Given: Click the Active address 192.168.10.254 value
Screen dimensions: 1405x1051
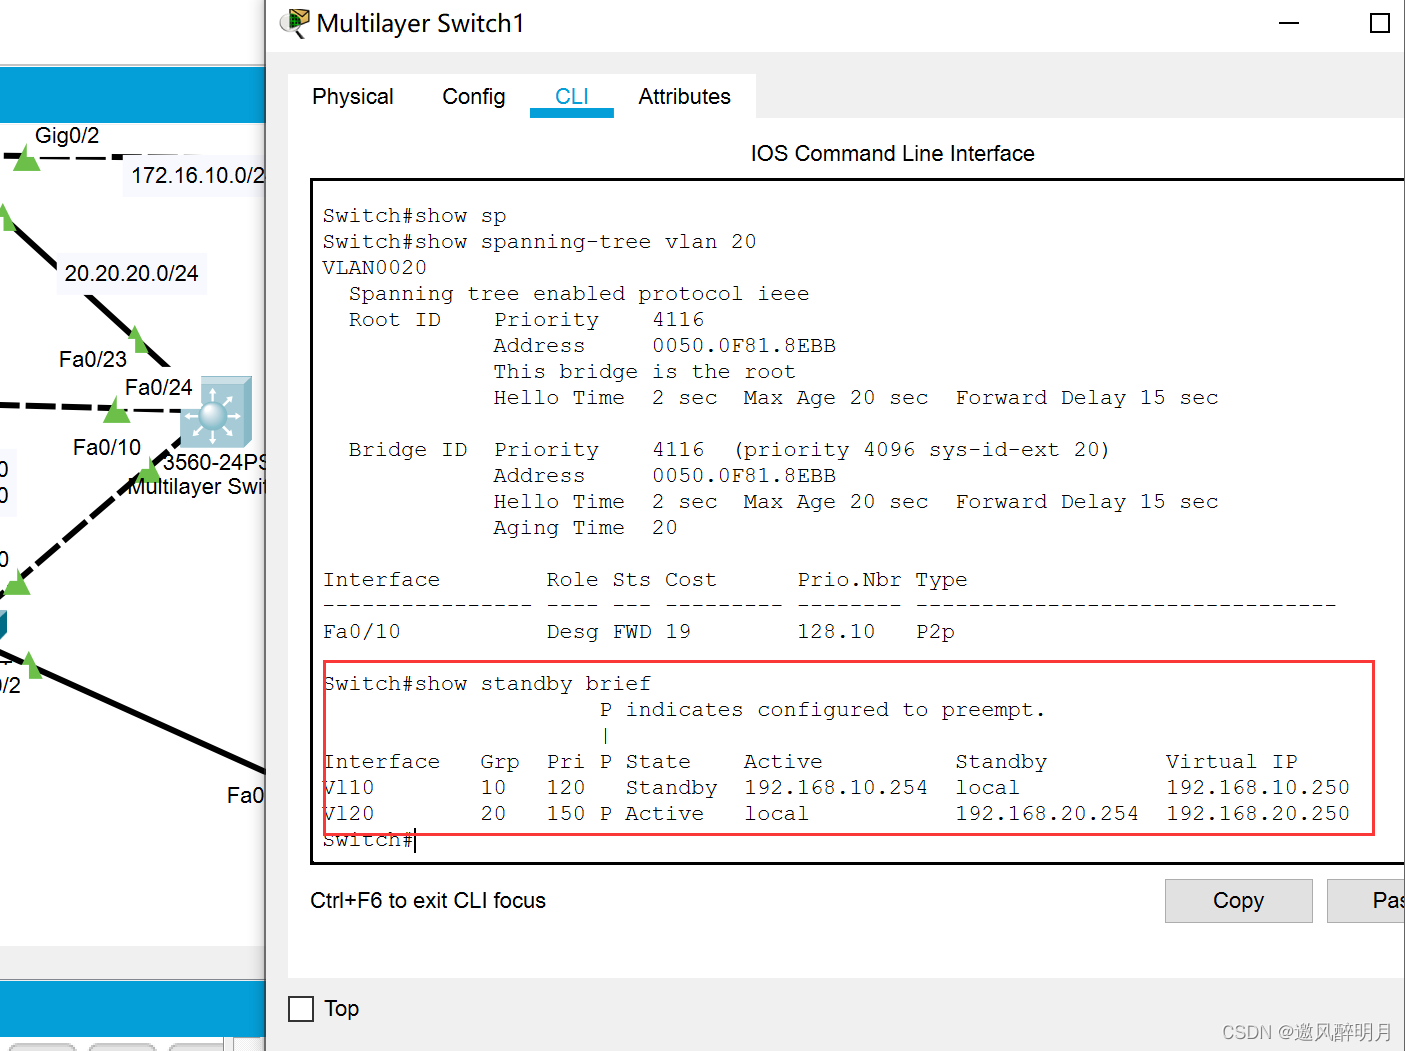Looking at the screenshot, I should click(x=836, y=788).
